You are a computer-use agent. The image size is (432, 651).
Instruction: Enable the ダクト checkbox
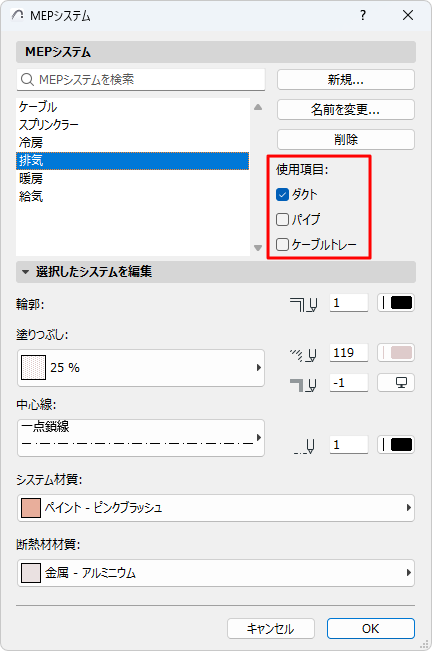point(282,194)
